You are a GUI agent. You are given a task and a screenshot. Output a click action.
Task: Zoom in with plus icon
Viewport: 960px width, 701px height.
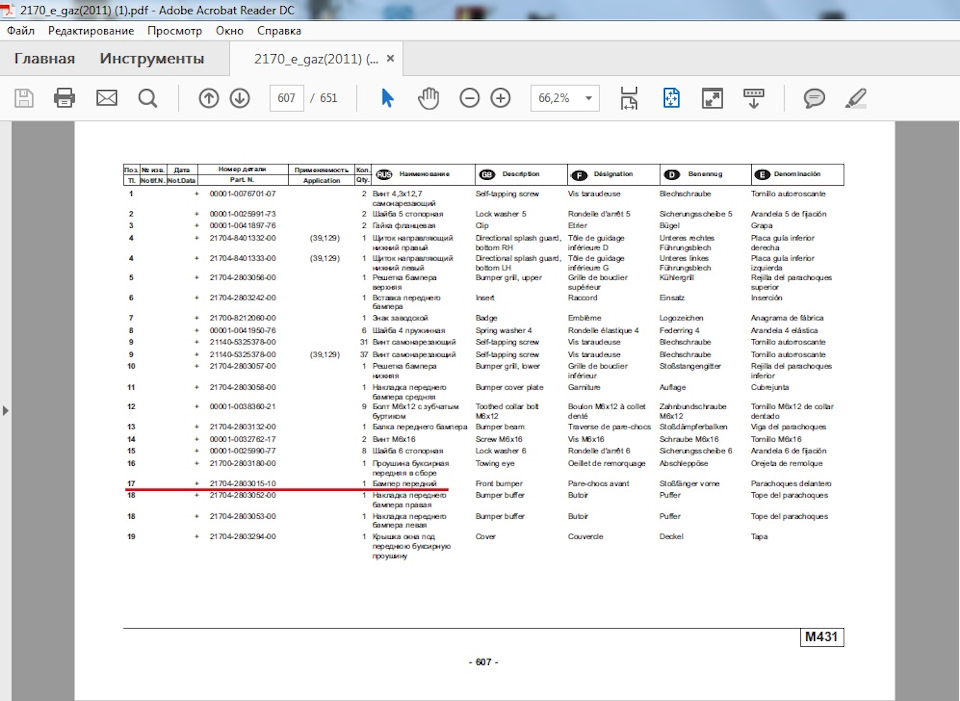tap(501, 98)
